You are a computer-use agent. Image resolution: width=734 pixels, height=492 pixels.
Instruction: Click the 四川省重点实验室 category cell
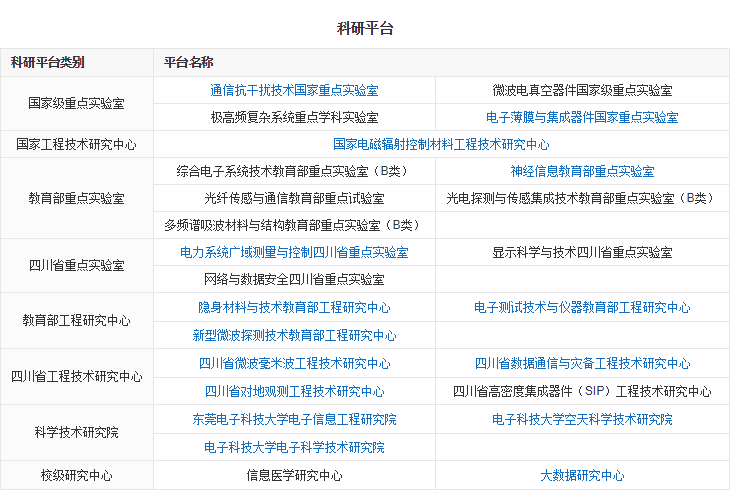(x=77, y=266)
